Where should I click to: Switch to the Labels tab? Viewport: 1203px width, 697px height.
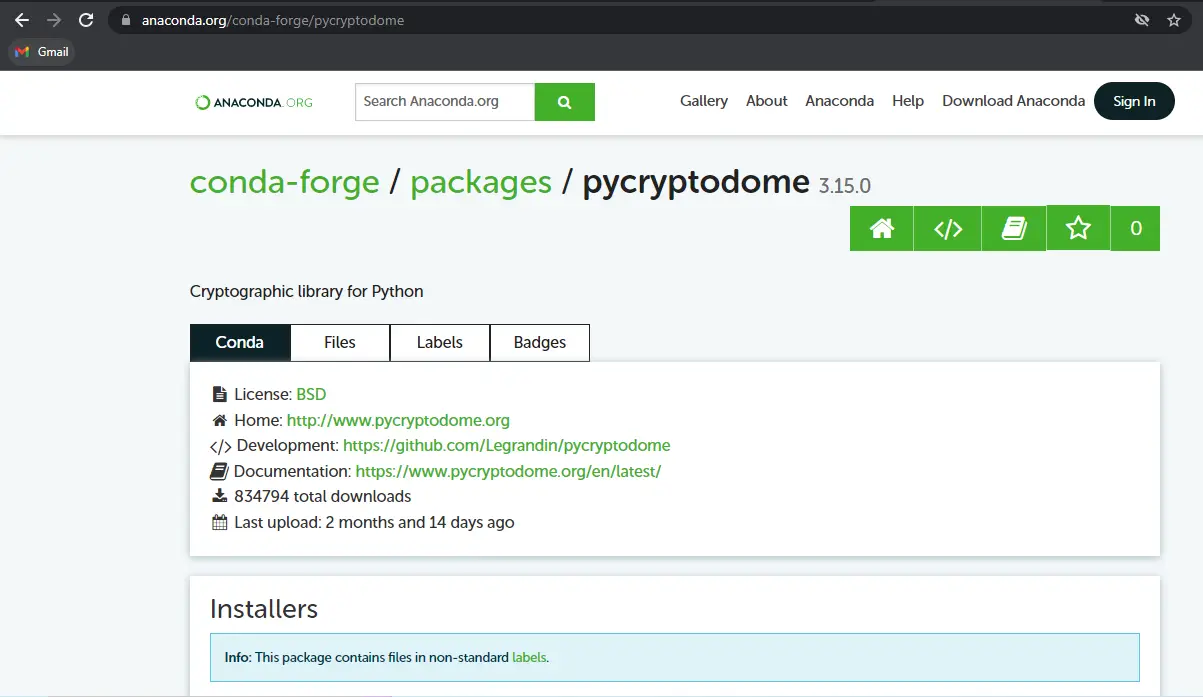(x=440, y=342)
